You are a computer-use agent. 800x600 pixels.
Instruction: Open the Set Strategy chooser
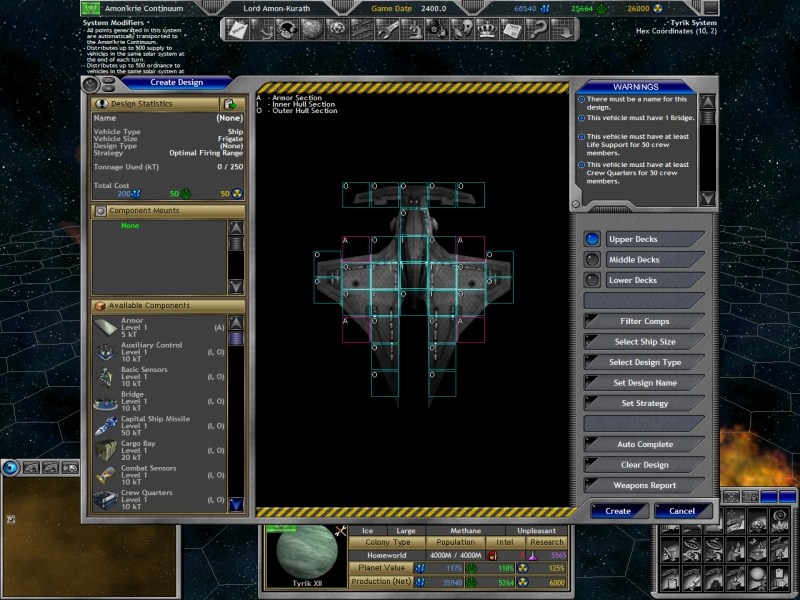(x=644, y=403)
